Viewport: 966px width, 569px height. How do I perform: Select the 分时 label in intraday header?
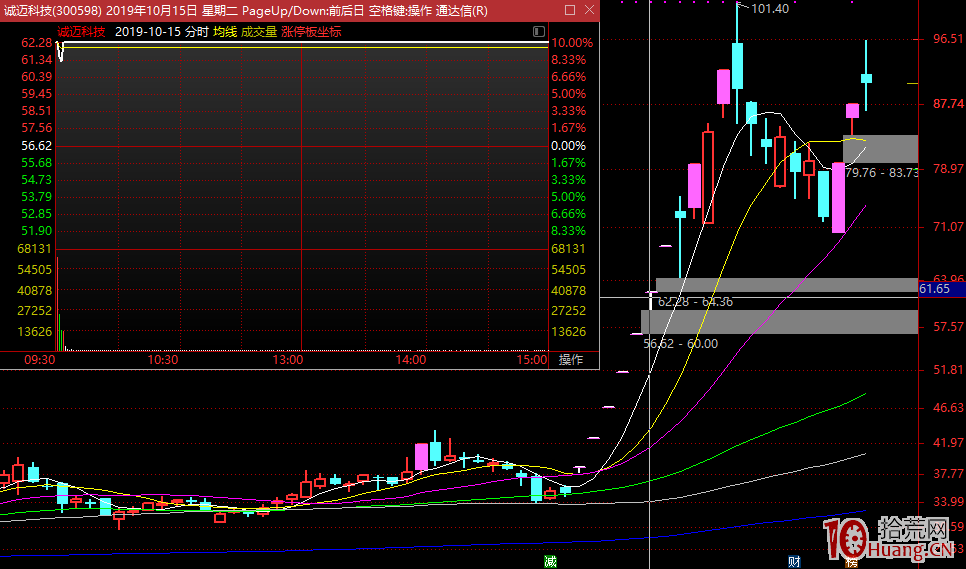pyautogui.click(x=197, y=31)
